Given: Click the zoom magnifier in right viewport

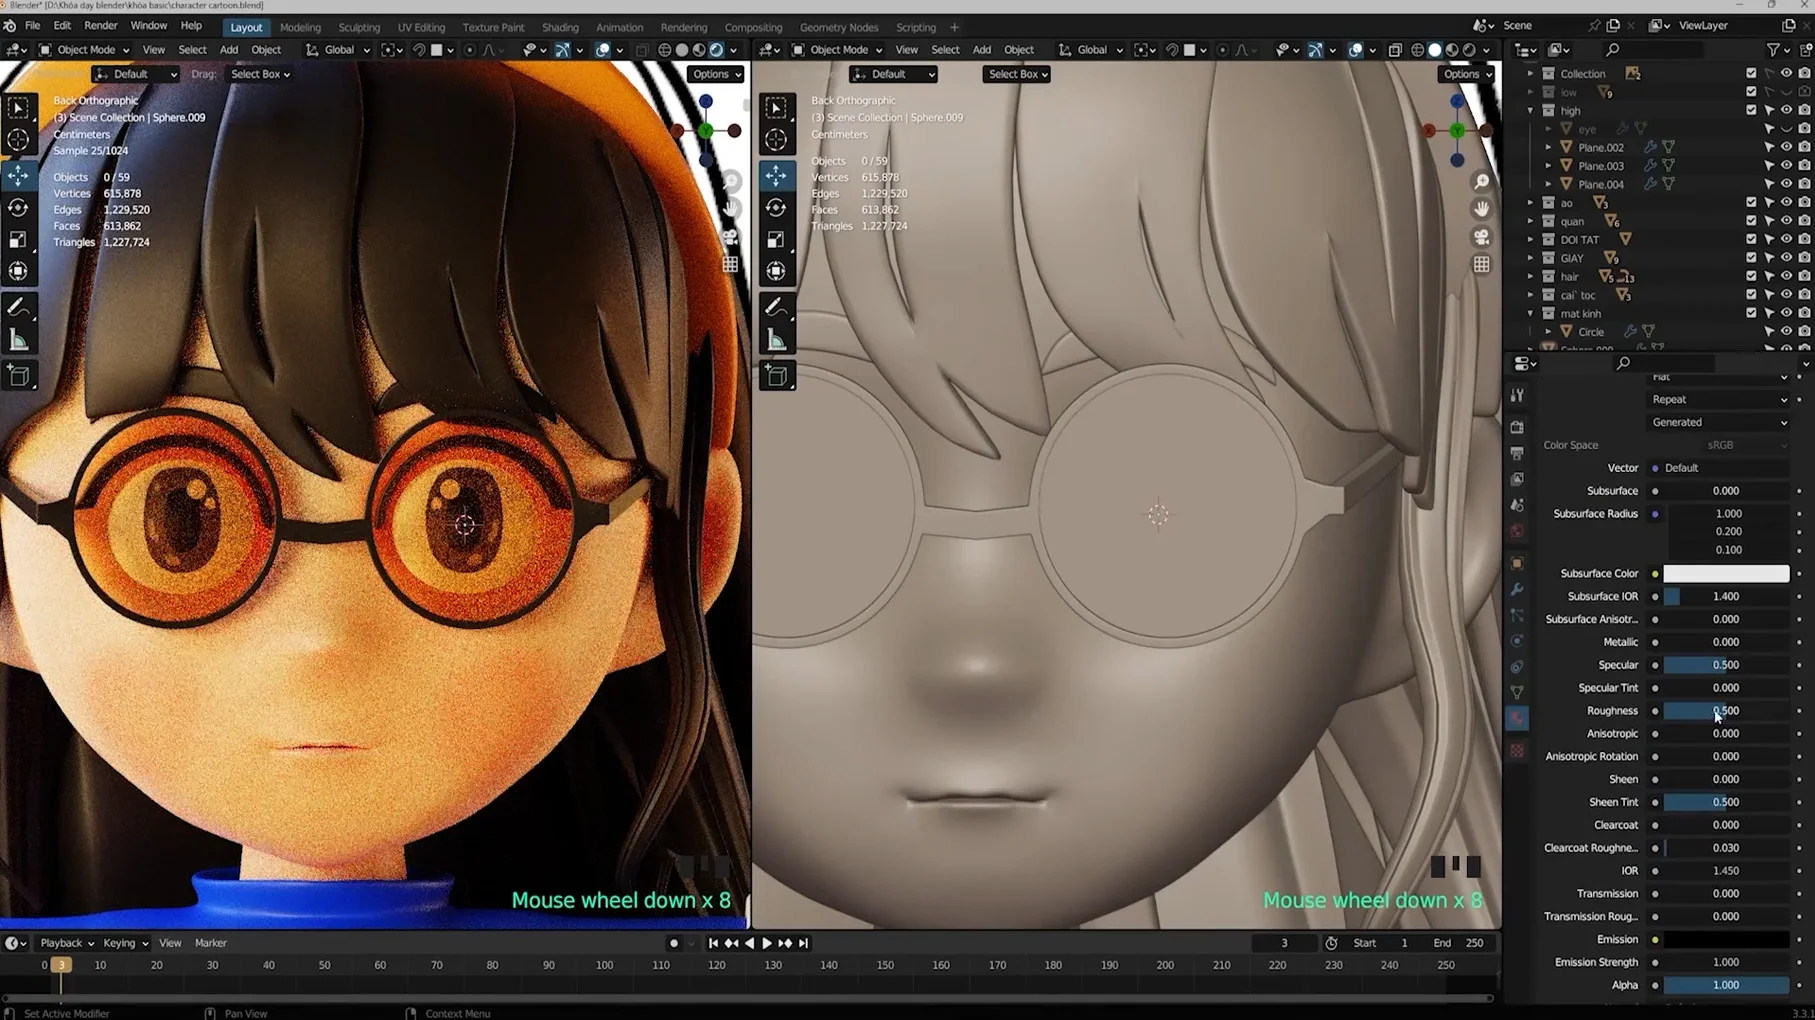Looking at the screenshot, I should (x=1481, y=181).
